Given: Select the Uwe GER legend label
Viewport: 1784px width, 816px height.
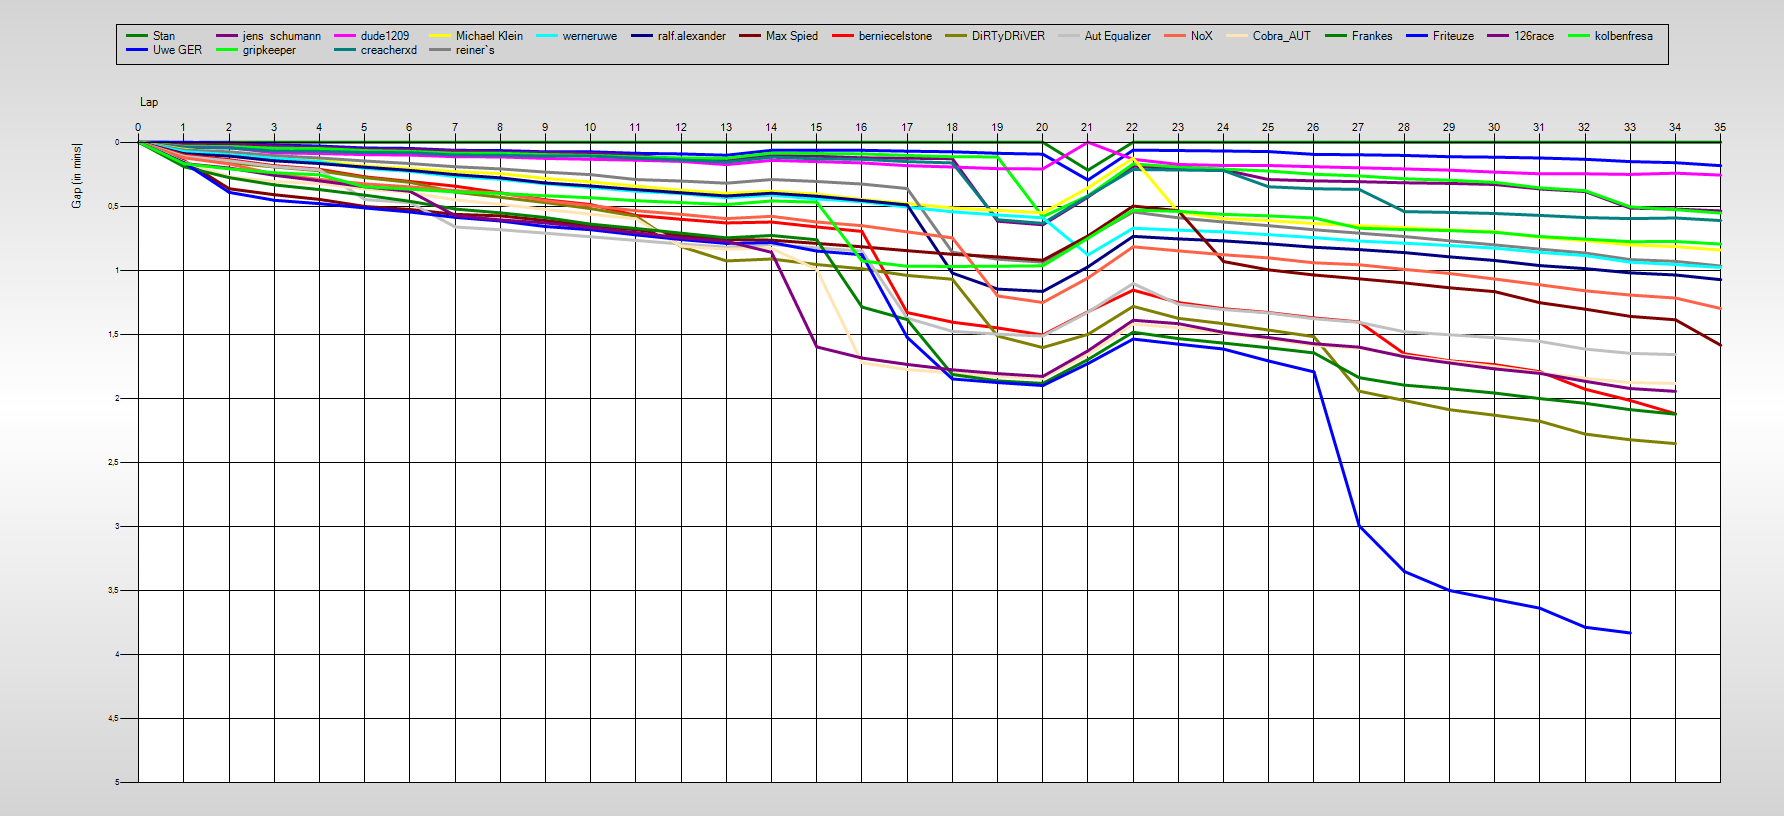Looking at the screenshot, I should [x=176, y=50].
